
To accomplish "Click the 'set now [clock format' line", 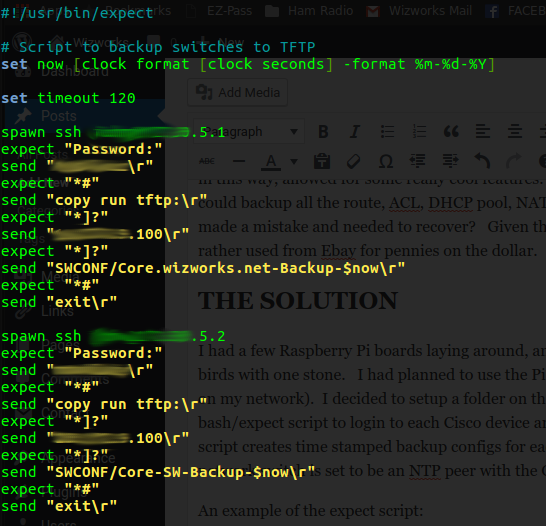I will pos(247,65).
